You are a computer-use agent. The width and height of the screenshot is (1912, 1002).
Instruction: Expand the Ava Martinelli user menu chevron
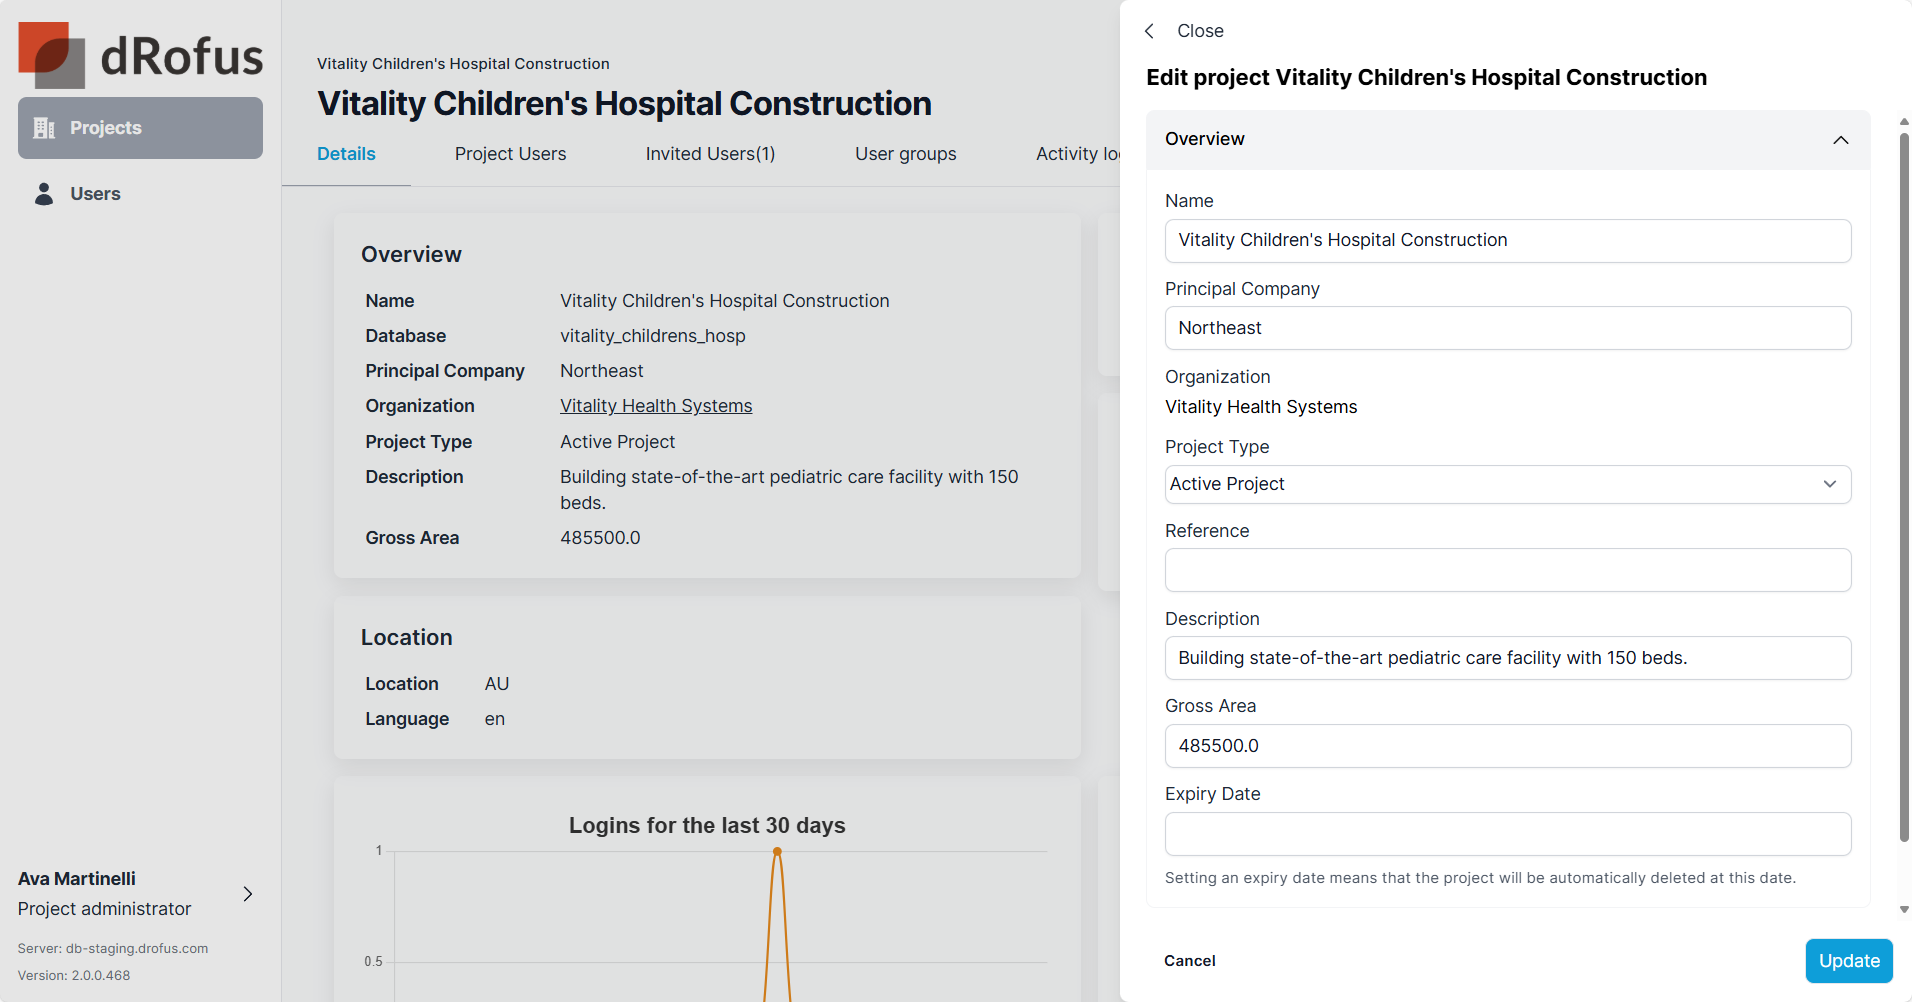(248, 894)
